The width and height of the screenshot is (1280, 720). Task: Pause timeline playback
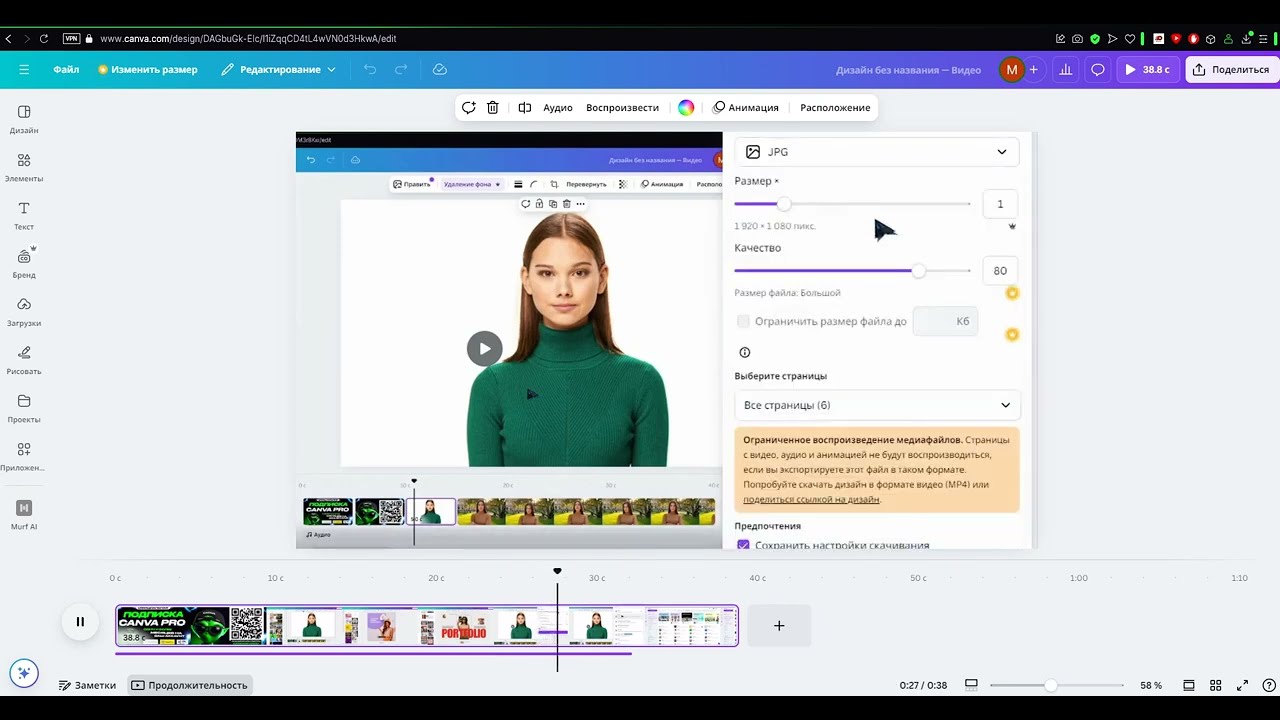80,622
